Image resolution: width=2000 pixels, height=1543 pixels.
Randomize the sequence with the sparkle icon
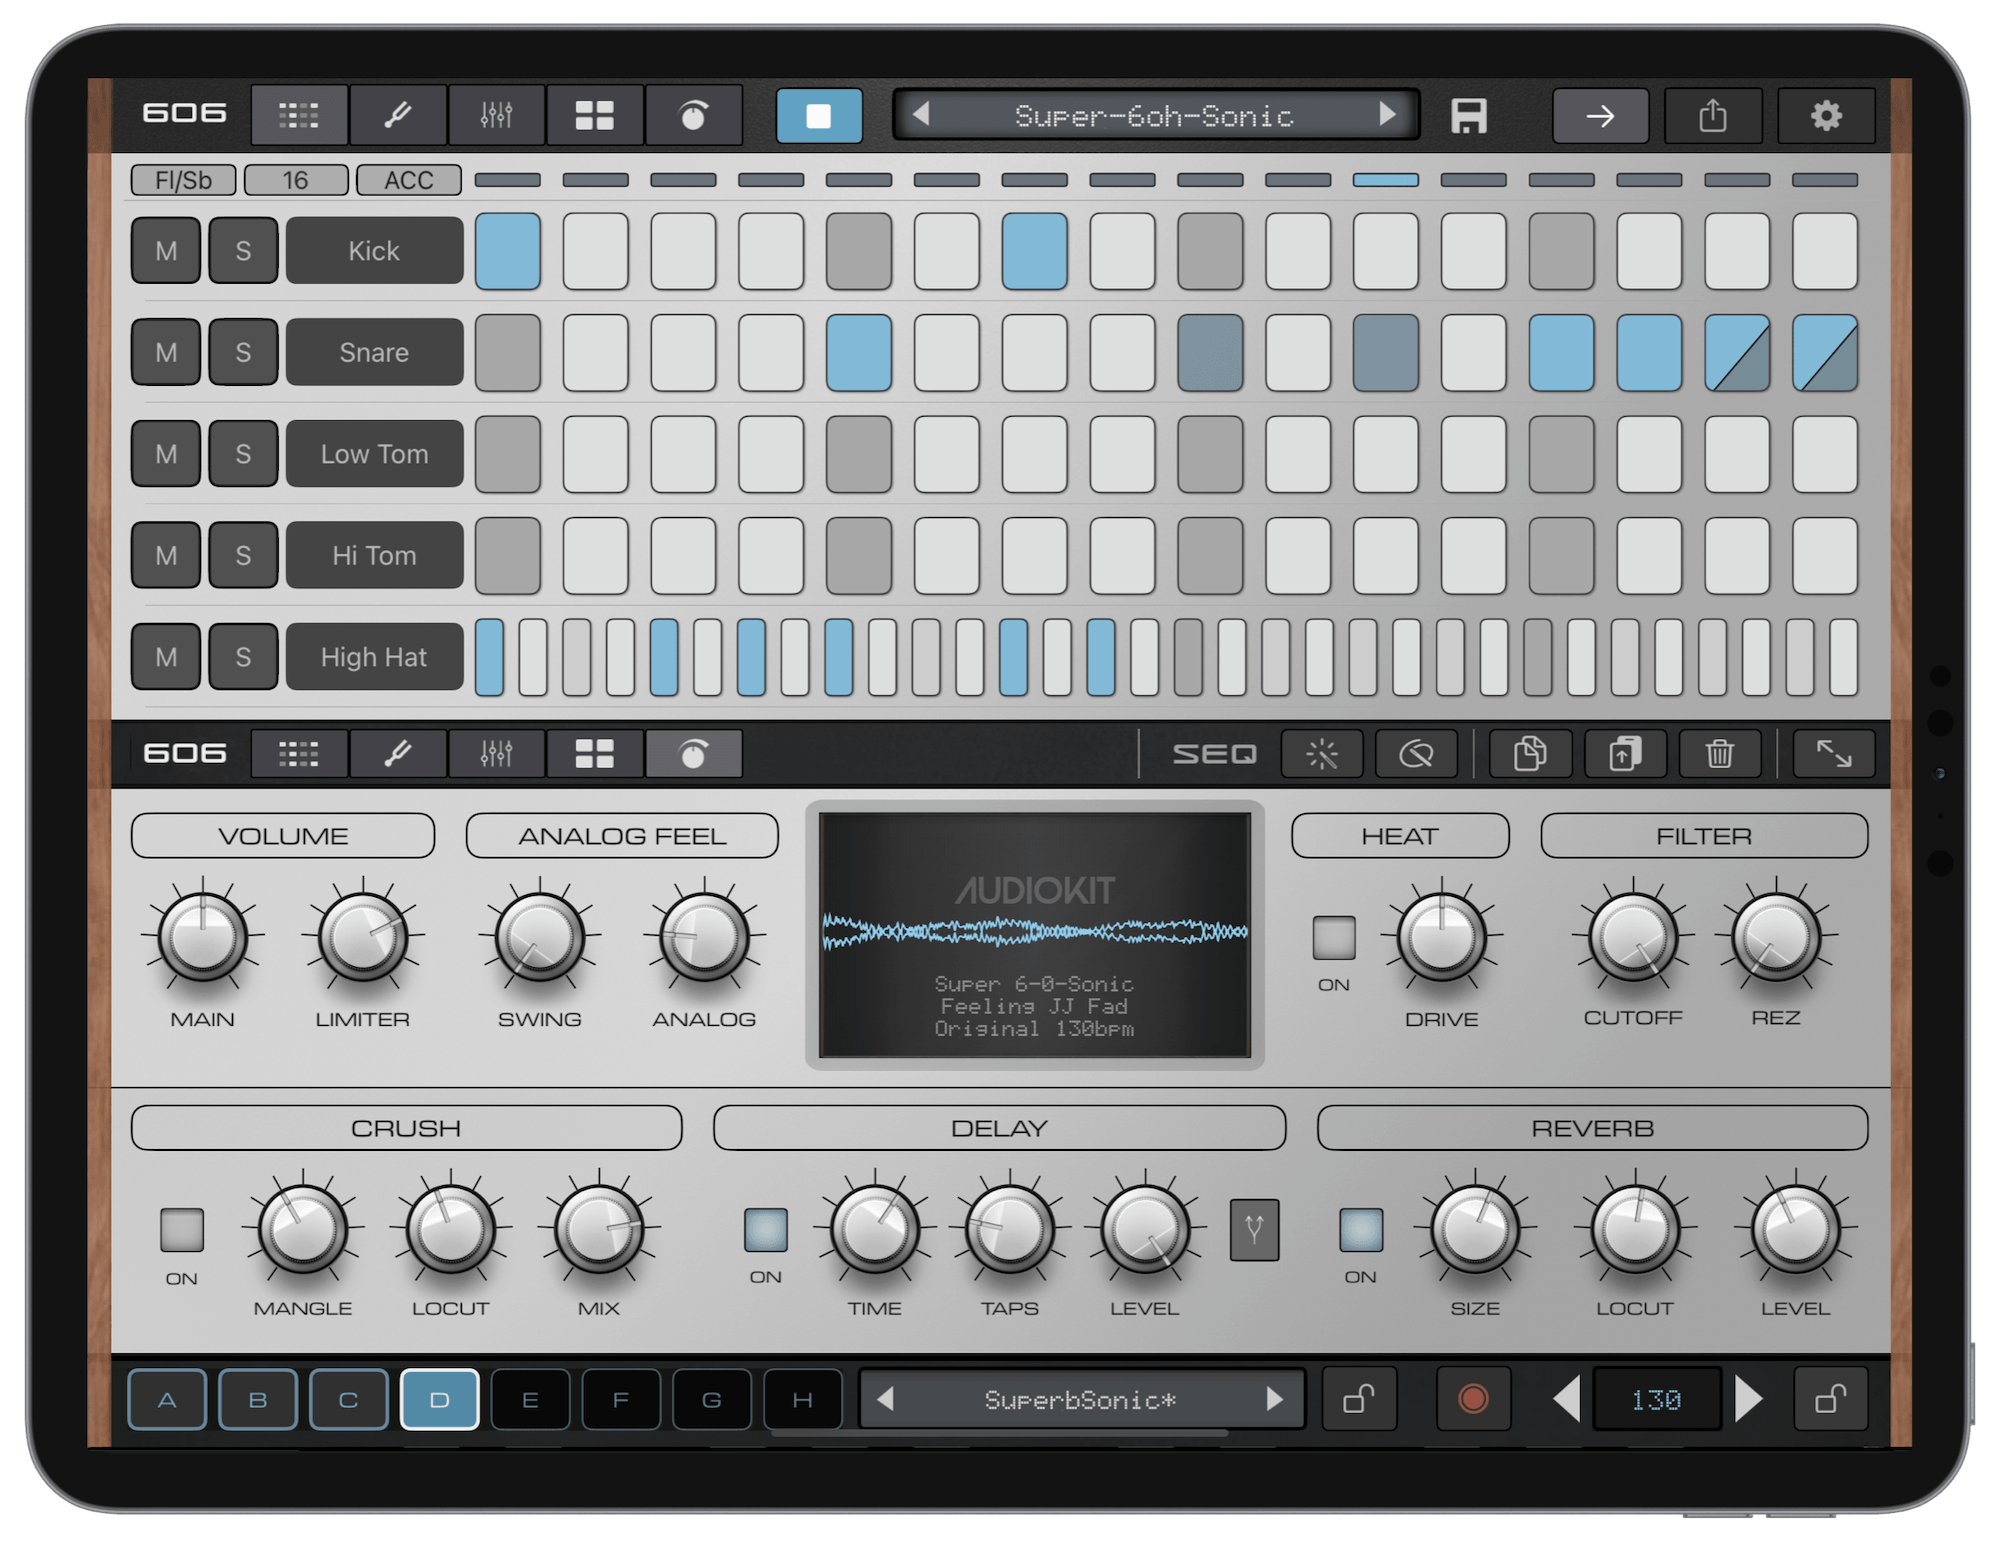(1322, 753)
